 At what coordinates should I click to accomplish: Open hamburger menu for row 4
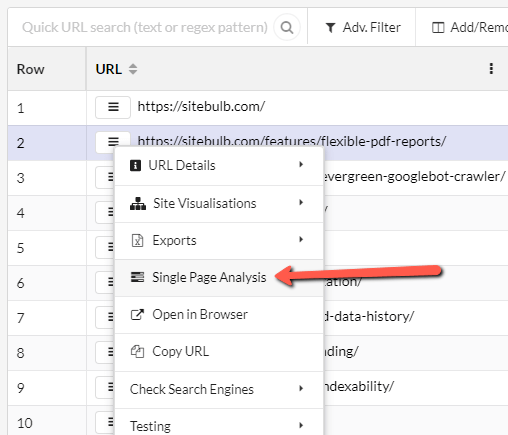[x=105, y=212]
